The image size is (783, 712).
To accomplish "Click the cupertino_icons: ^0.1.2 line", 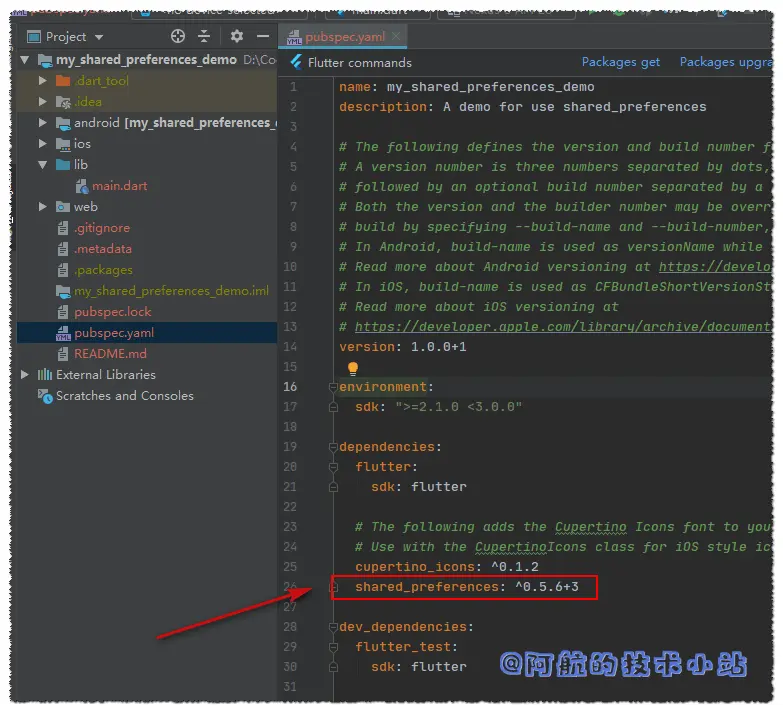I will 446,567.
